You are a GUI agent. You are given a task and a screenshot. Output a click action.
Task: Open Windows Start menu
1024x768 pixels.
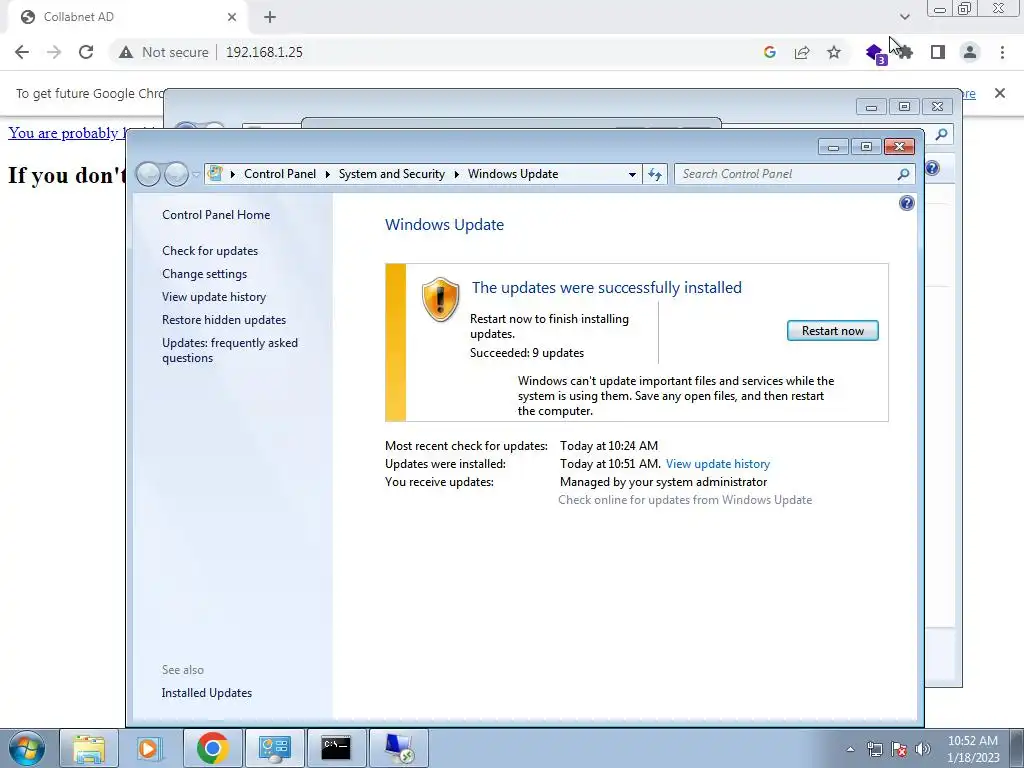pos(27,748)
